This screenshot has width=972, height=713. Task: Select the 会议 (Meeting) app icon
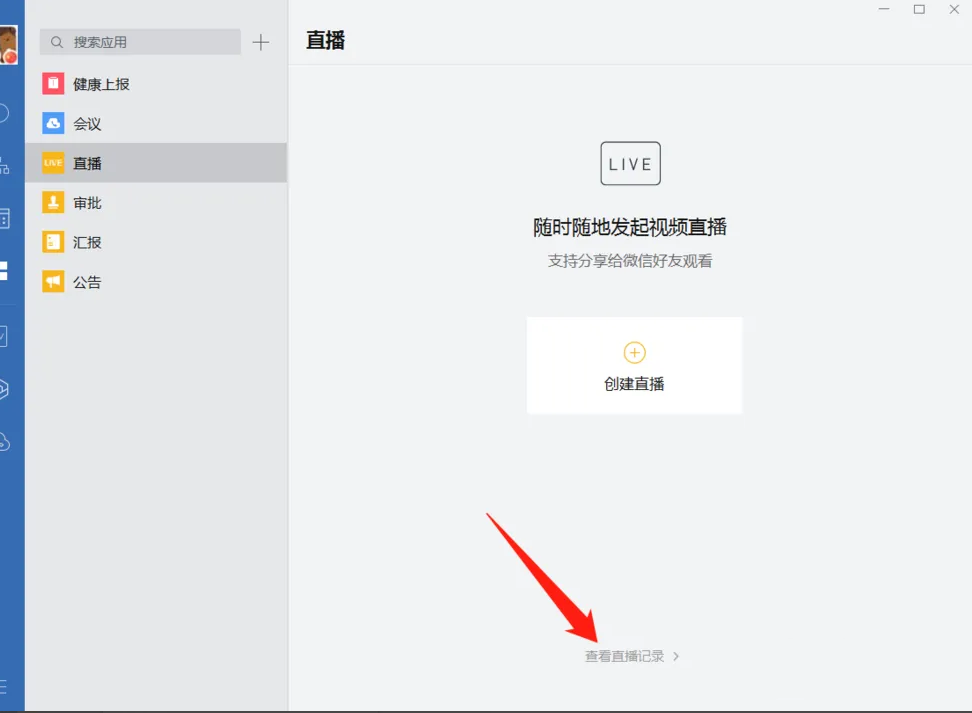52,123
